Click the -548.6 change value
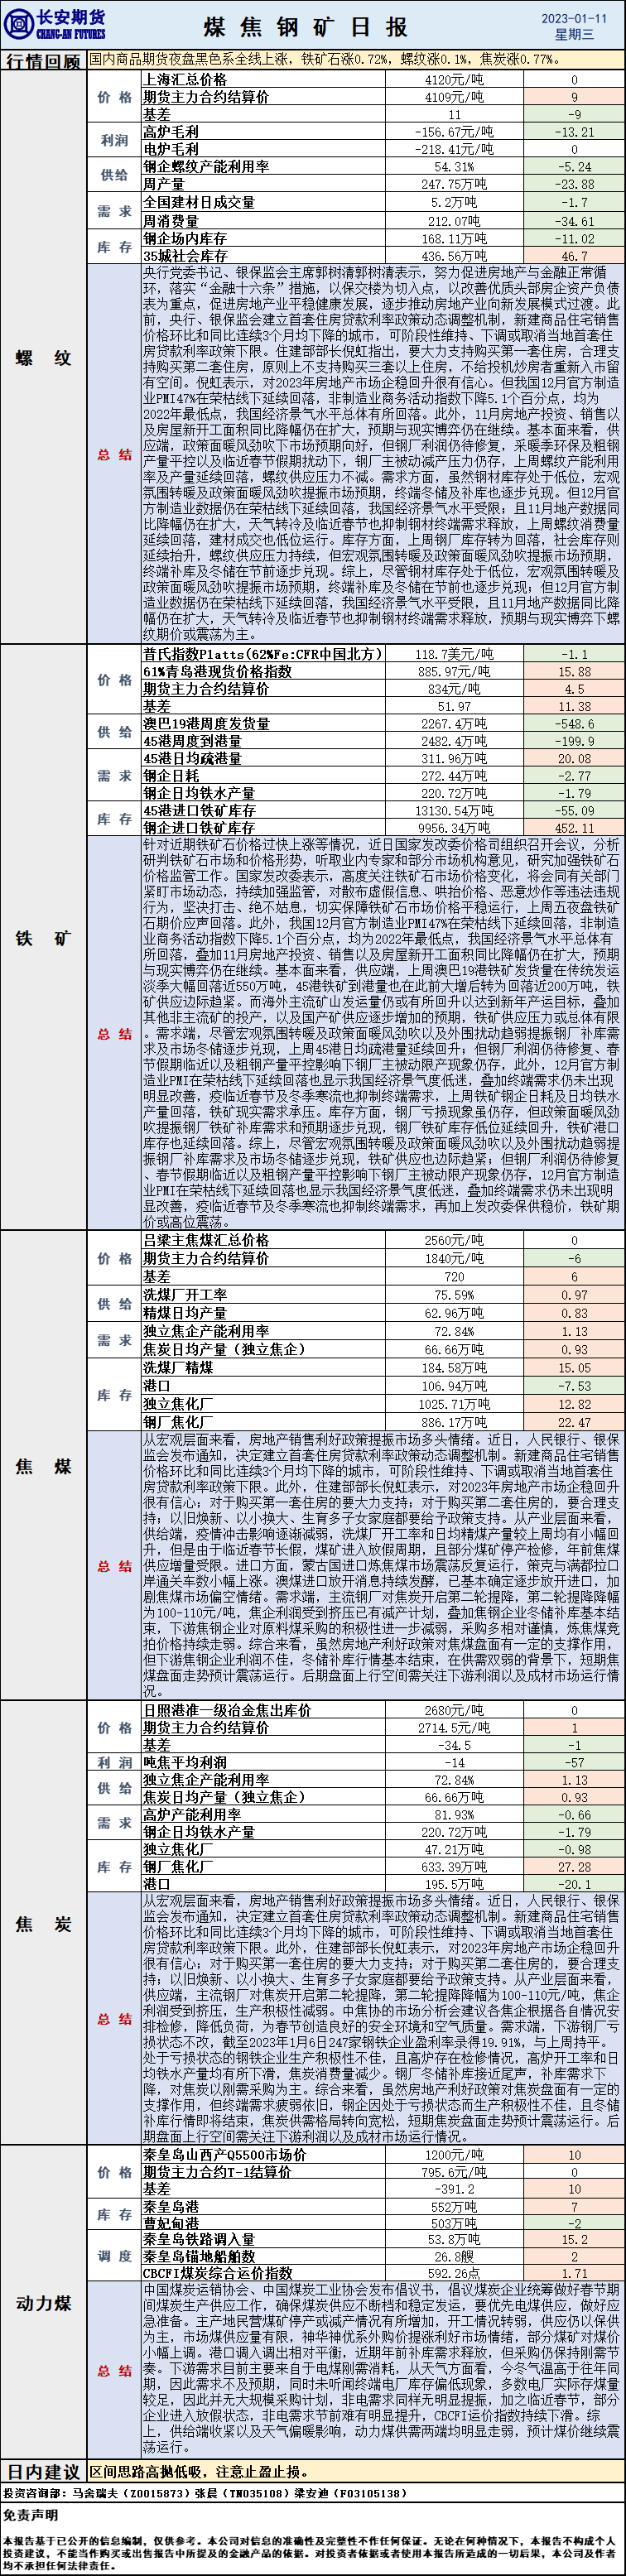 click(574, 724)
